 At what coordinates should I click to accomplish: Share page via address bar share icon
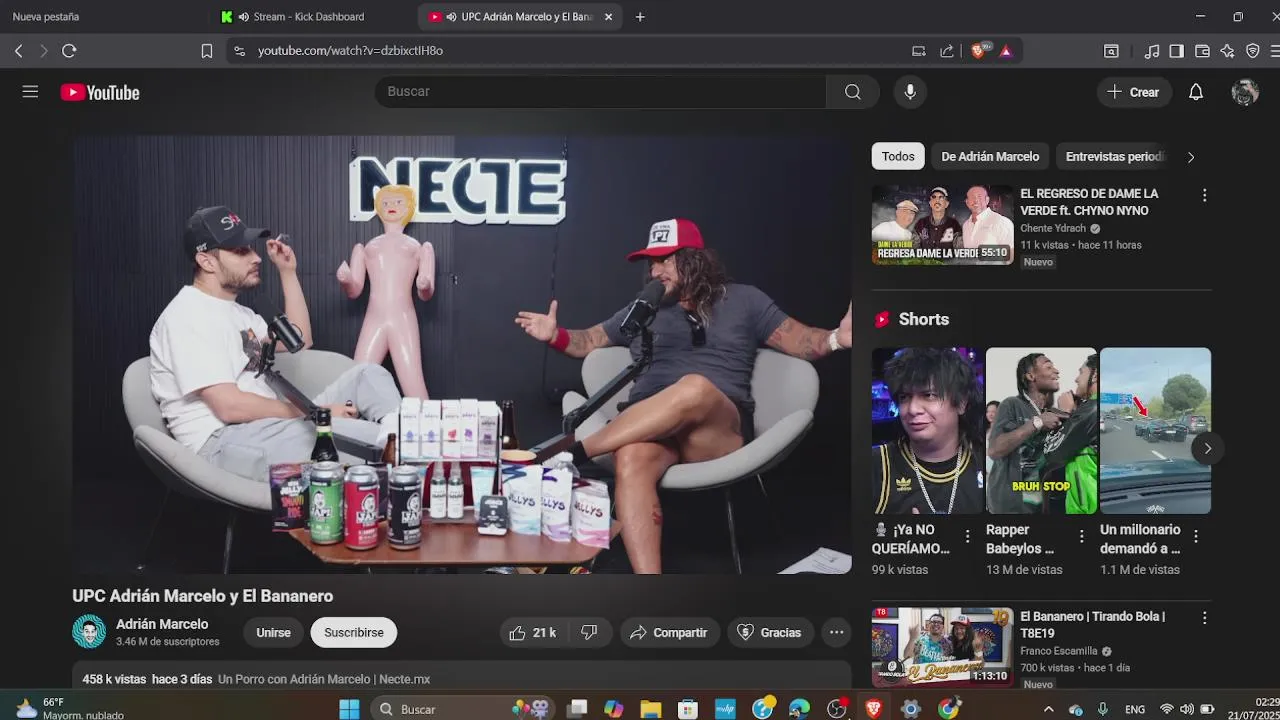tap(947, 50)
